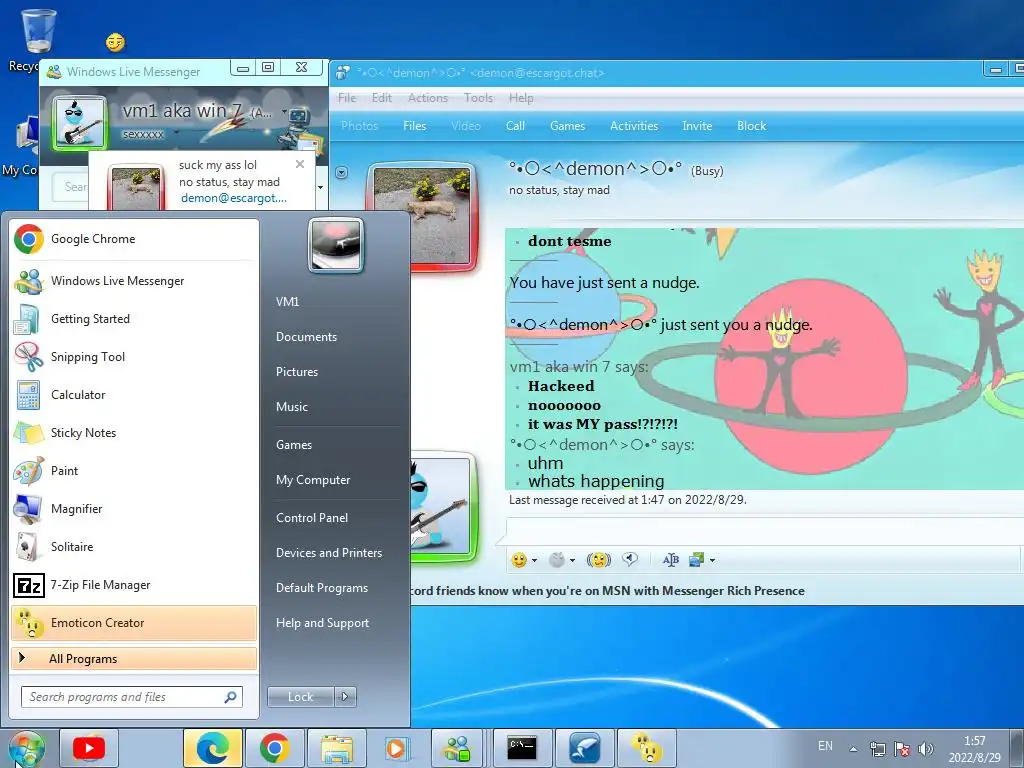
Task: Open Pictures from Start menu
Action: (x=296, y=372)
